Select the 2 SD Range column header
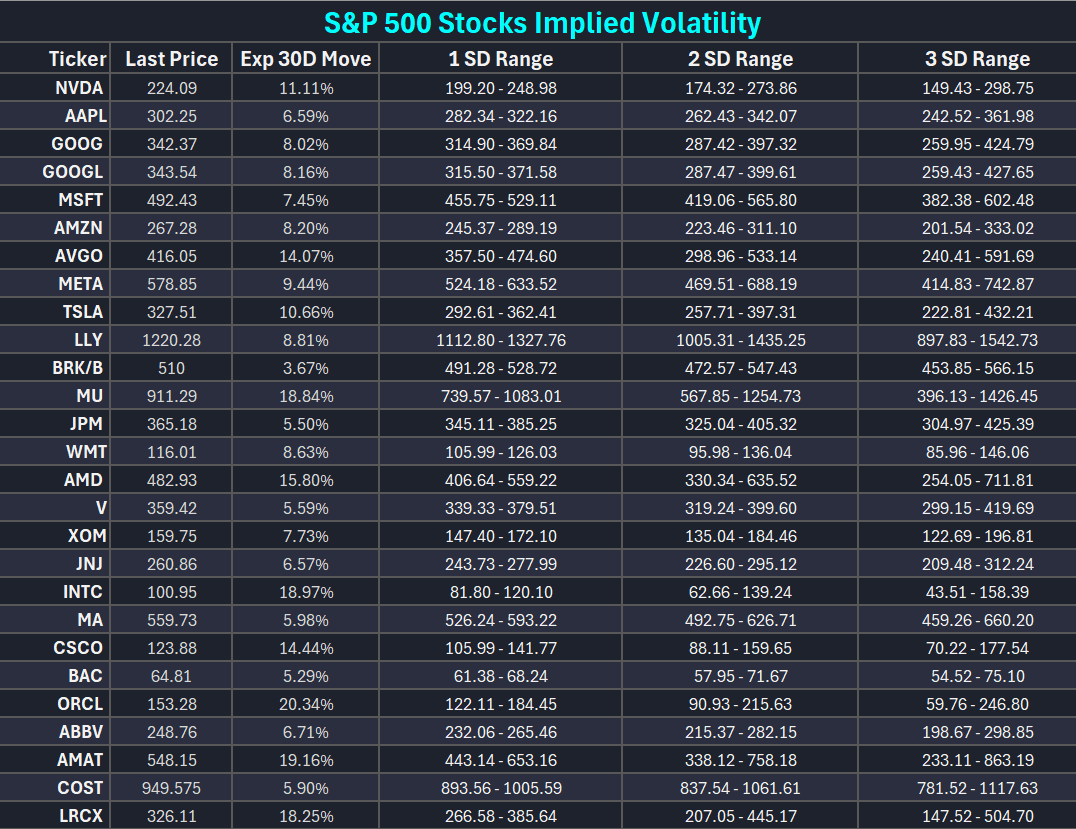Screen dimensions: 1076x829 pyautogui.click(x=740, y=59)
